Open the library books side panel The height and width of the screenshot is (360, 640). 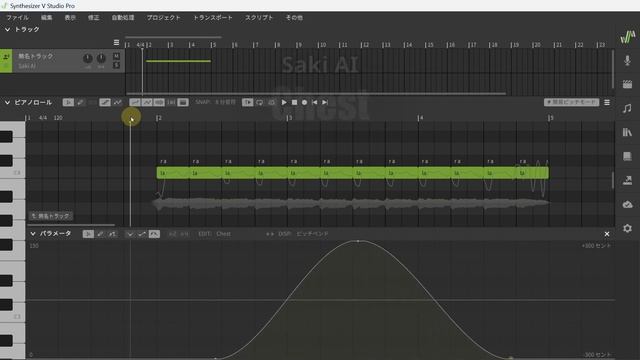[627, 132]
